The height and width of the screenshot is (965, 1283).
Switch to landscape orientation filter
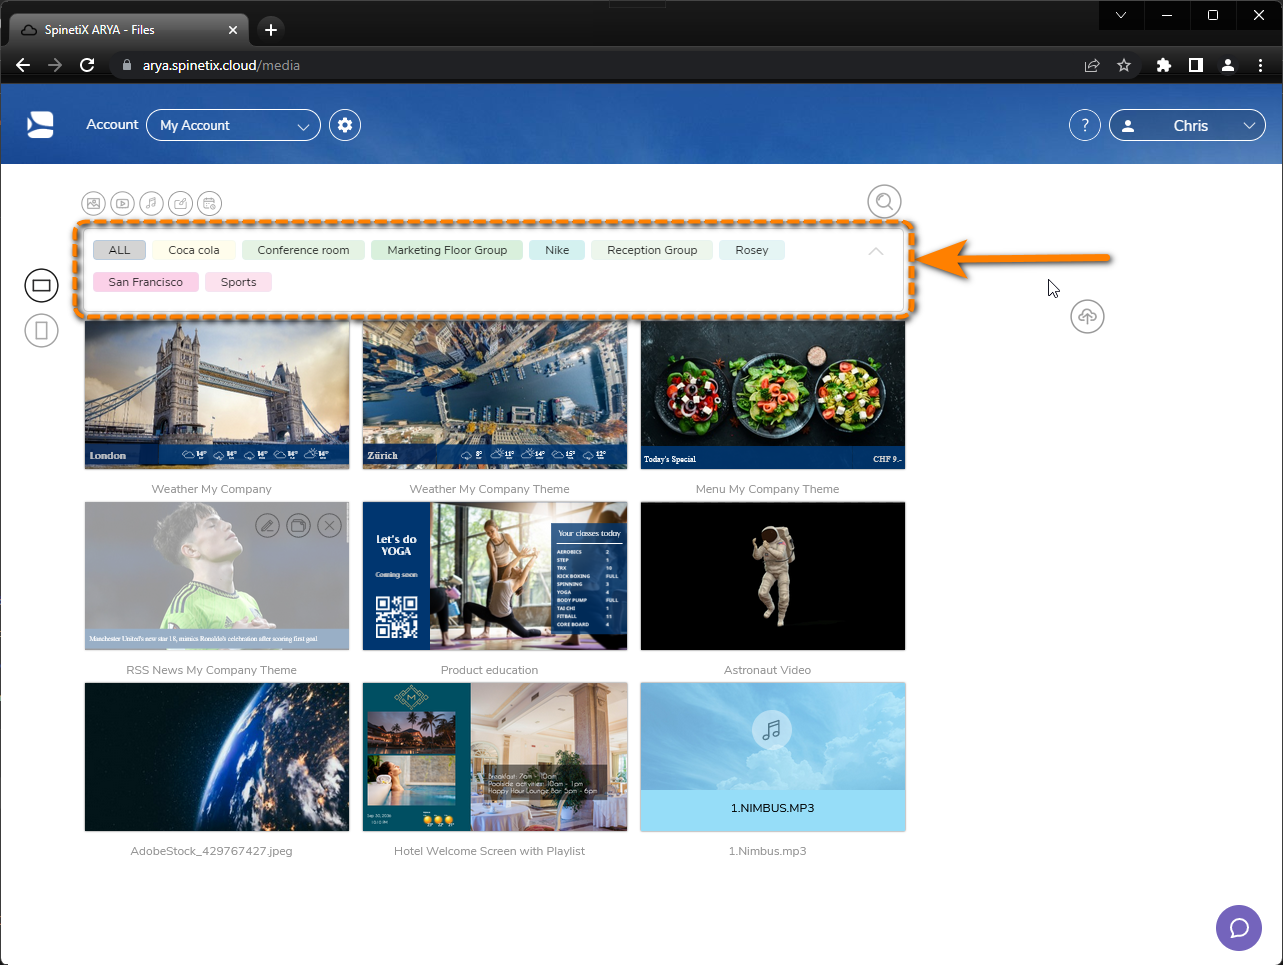tap(41, 285)
